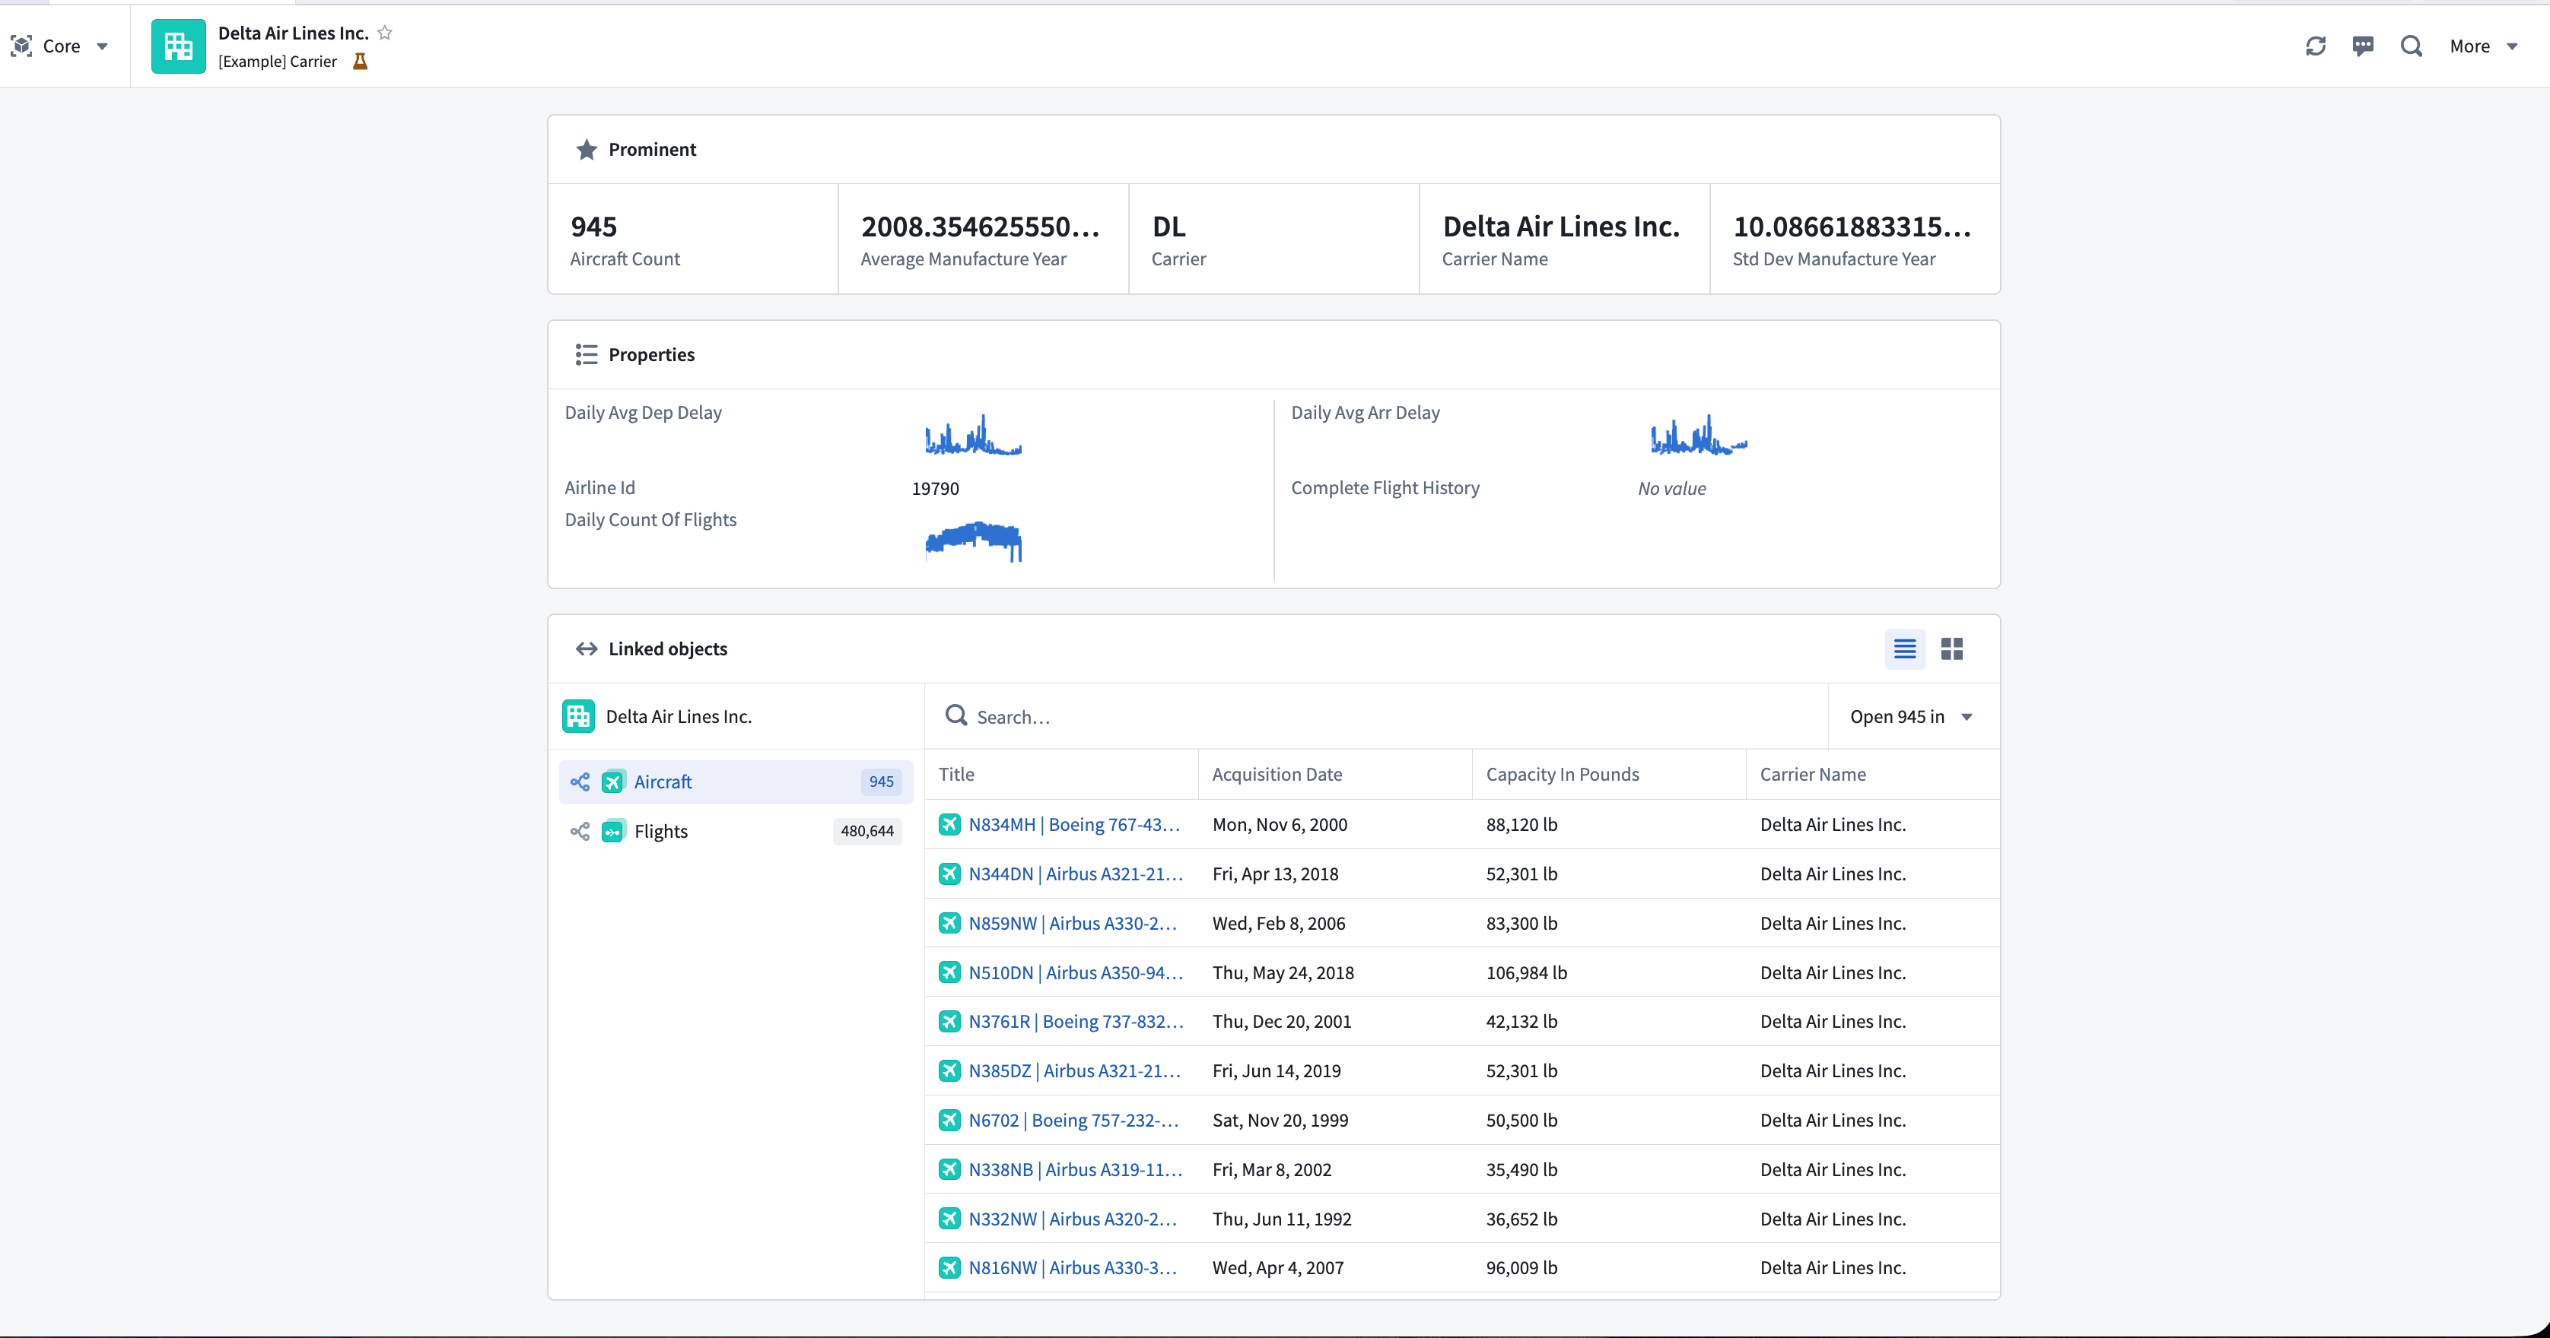Click the link icon beside Flights

click(580, 831)
